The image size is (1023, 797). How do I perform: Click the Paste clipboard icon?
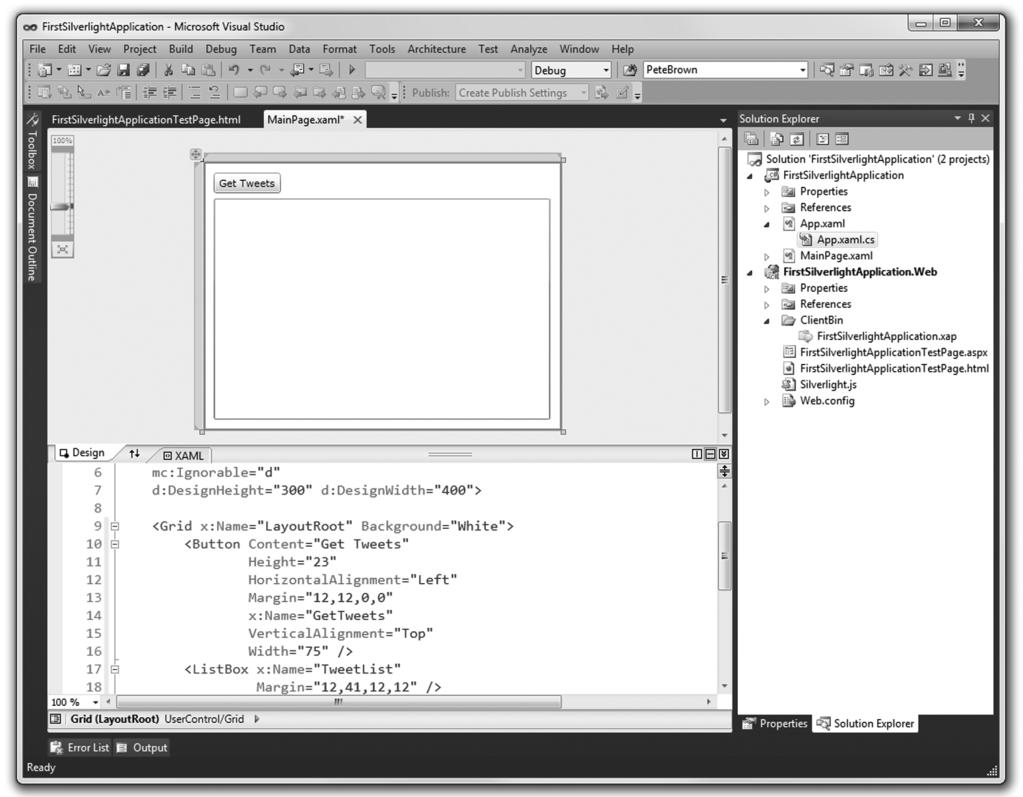click(208, 70)
